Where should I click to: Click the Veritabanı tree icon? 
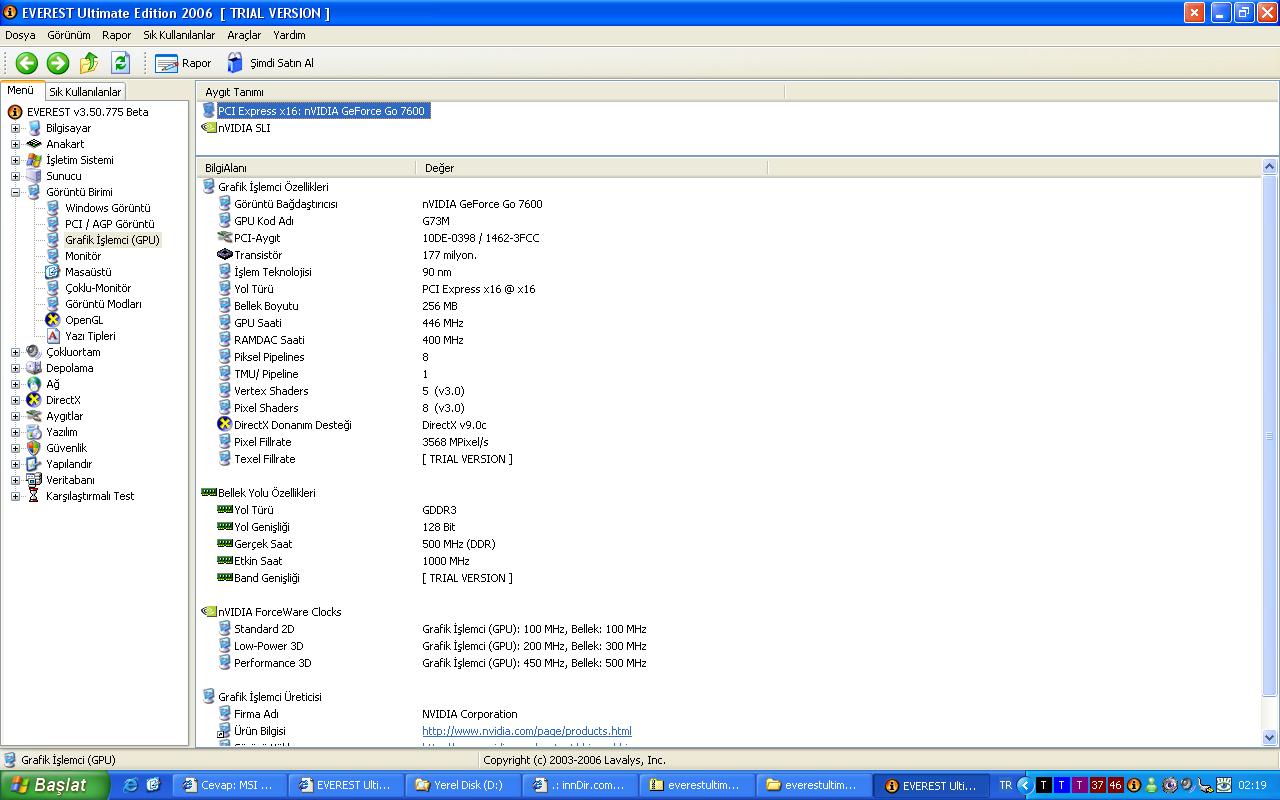pos(34,480)
